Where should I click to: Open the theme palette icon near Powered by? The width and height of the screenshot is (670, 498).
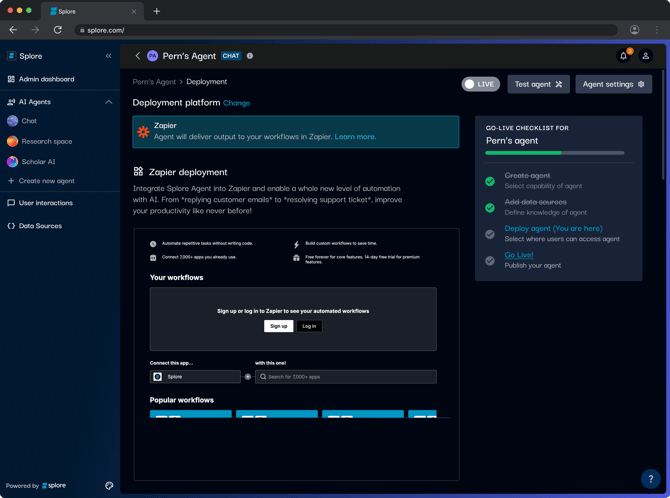(109, 486)
